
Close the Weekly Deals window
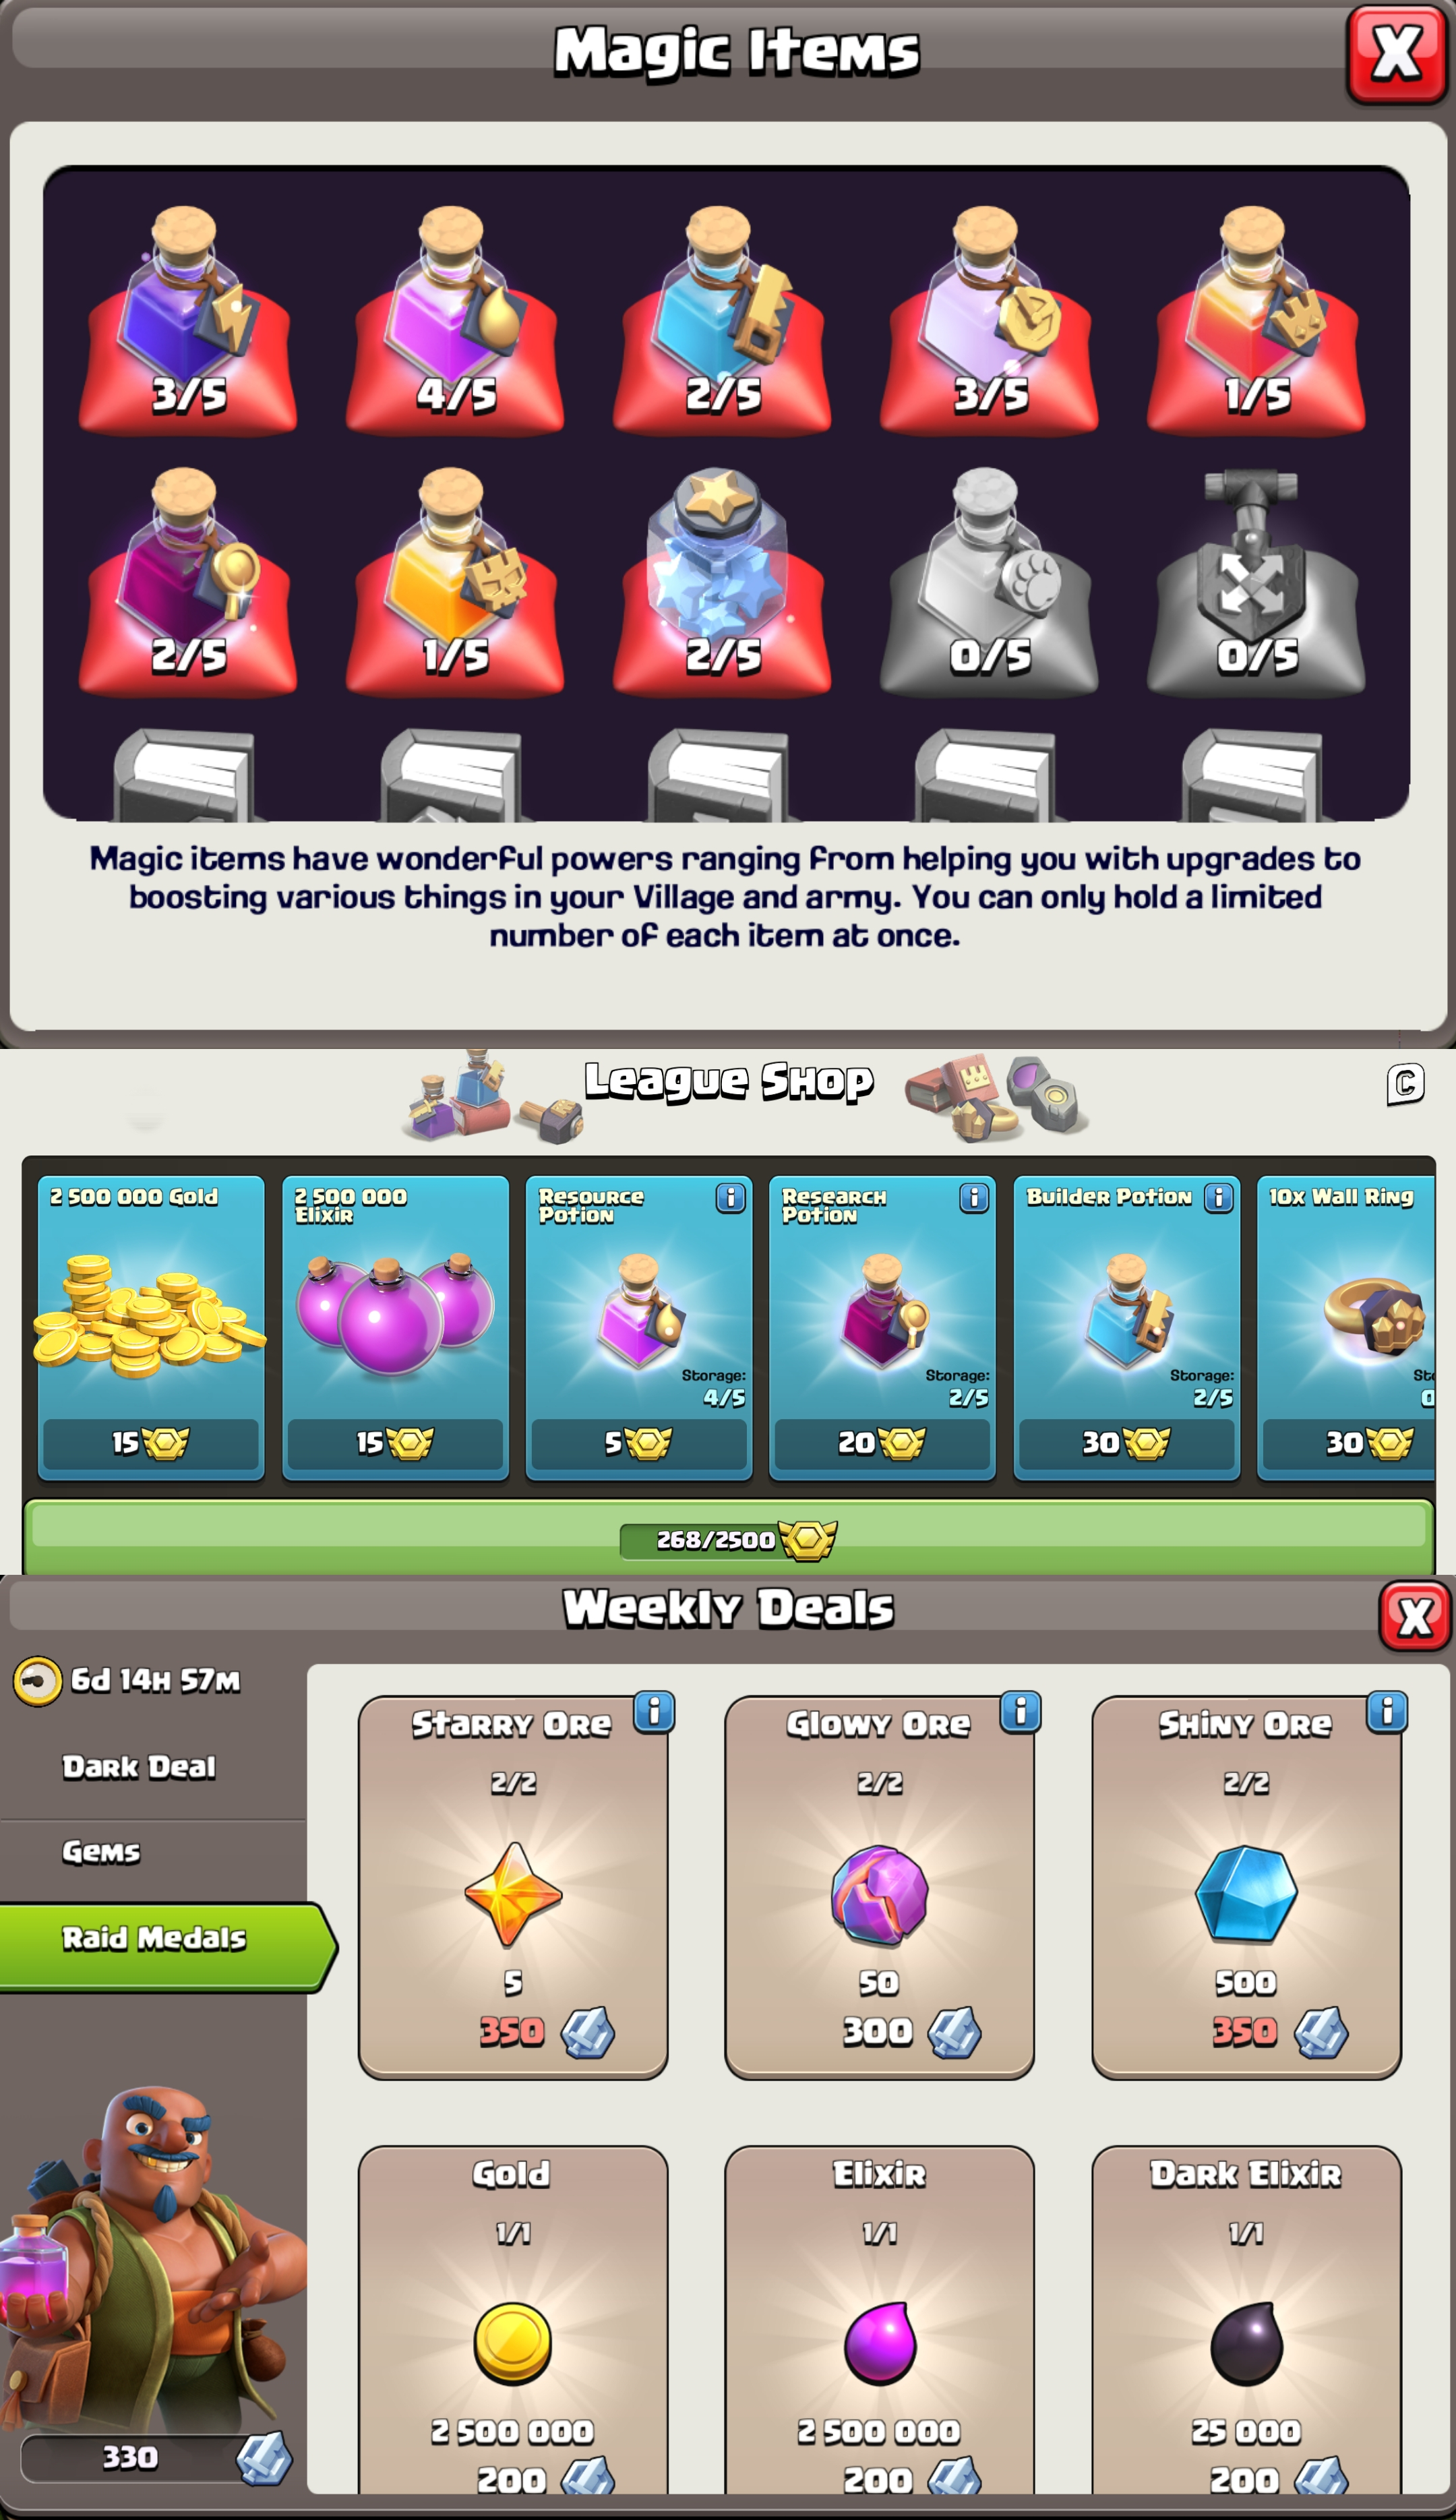click(1414, 1616)
